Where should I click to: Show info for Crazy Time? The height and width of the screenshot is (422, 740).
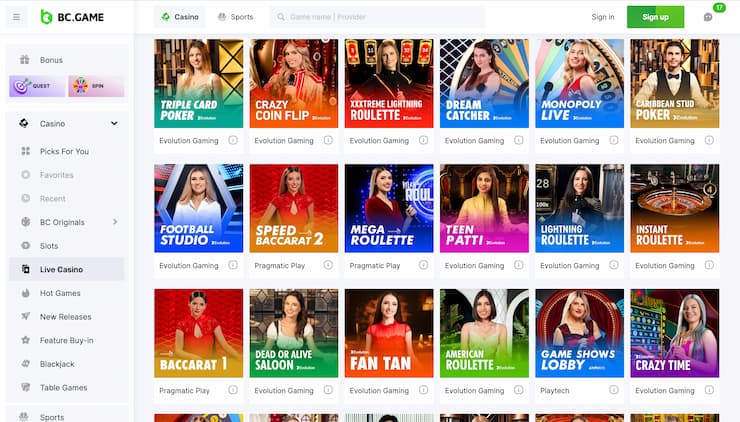(709, 390)
